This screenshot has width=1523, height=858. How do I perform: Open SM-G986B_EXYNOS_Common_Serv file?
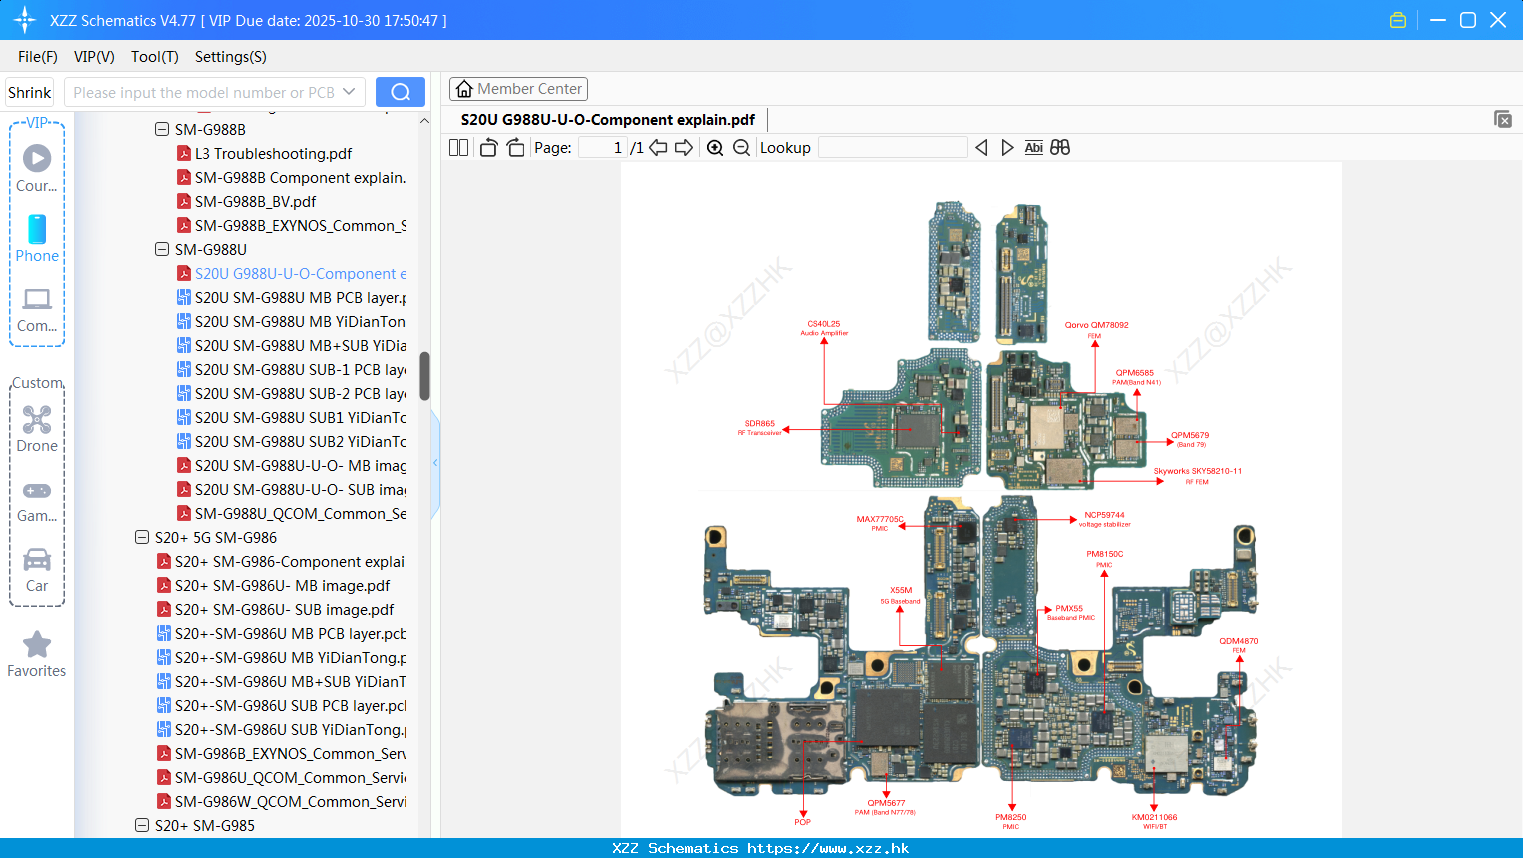pyautogui.click(x=290, y=753)
